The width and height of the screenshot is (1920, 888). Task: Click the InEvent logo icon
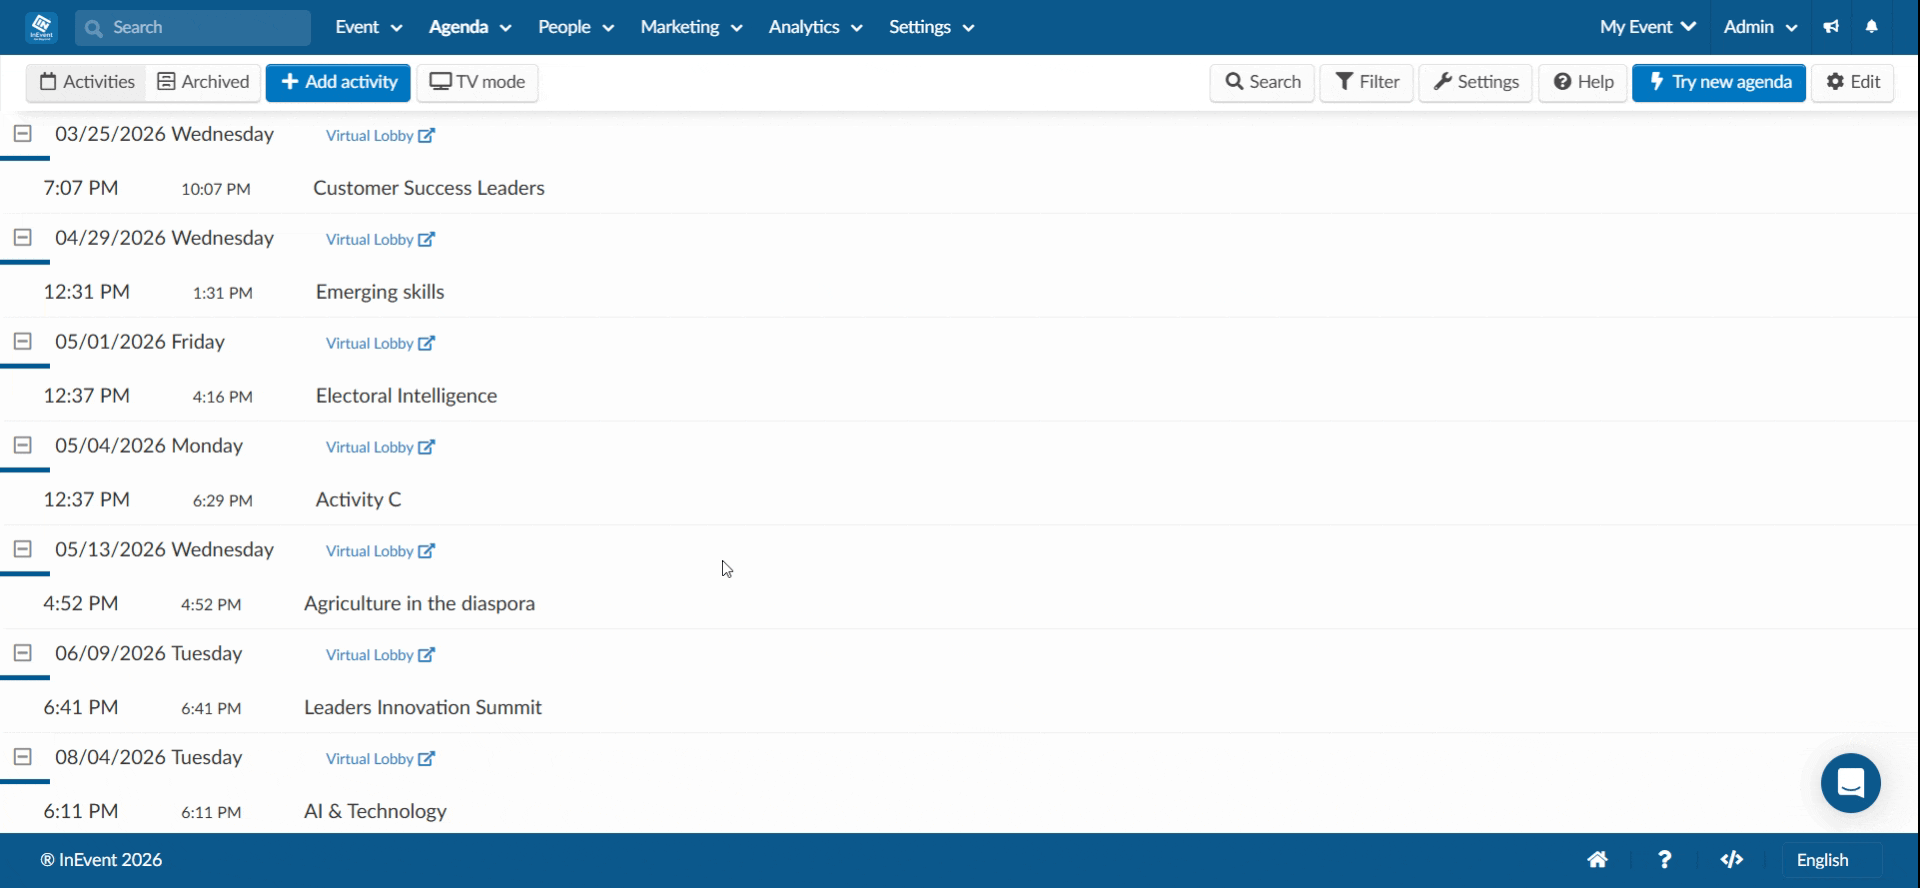coord(42,27)
